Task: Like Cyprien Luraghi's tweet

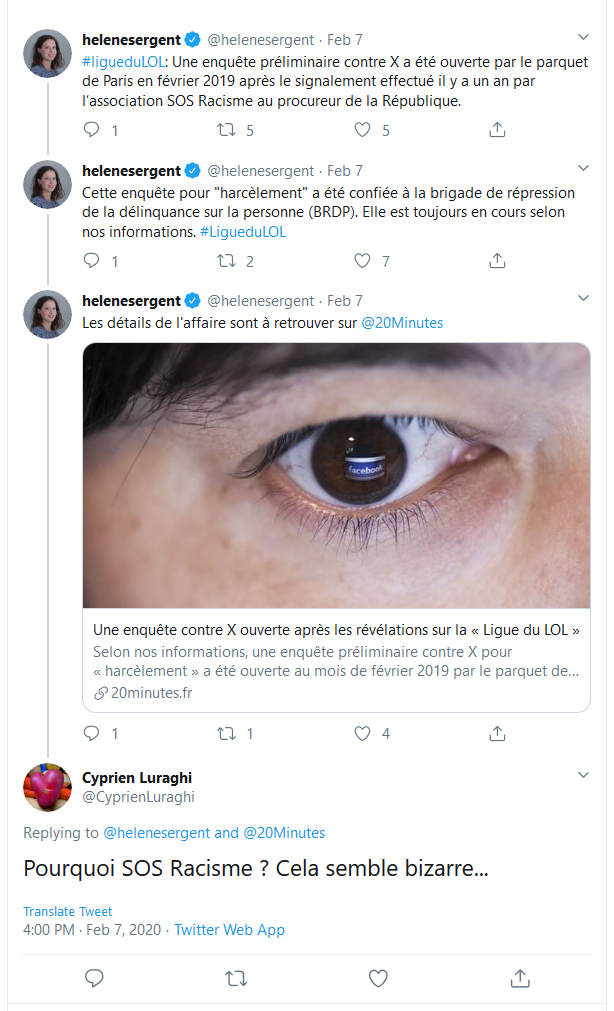Action: (378, 978)
